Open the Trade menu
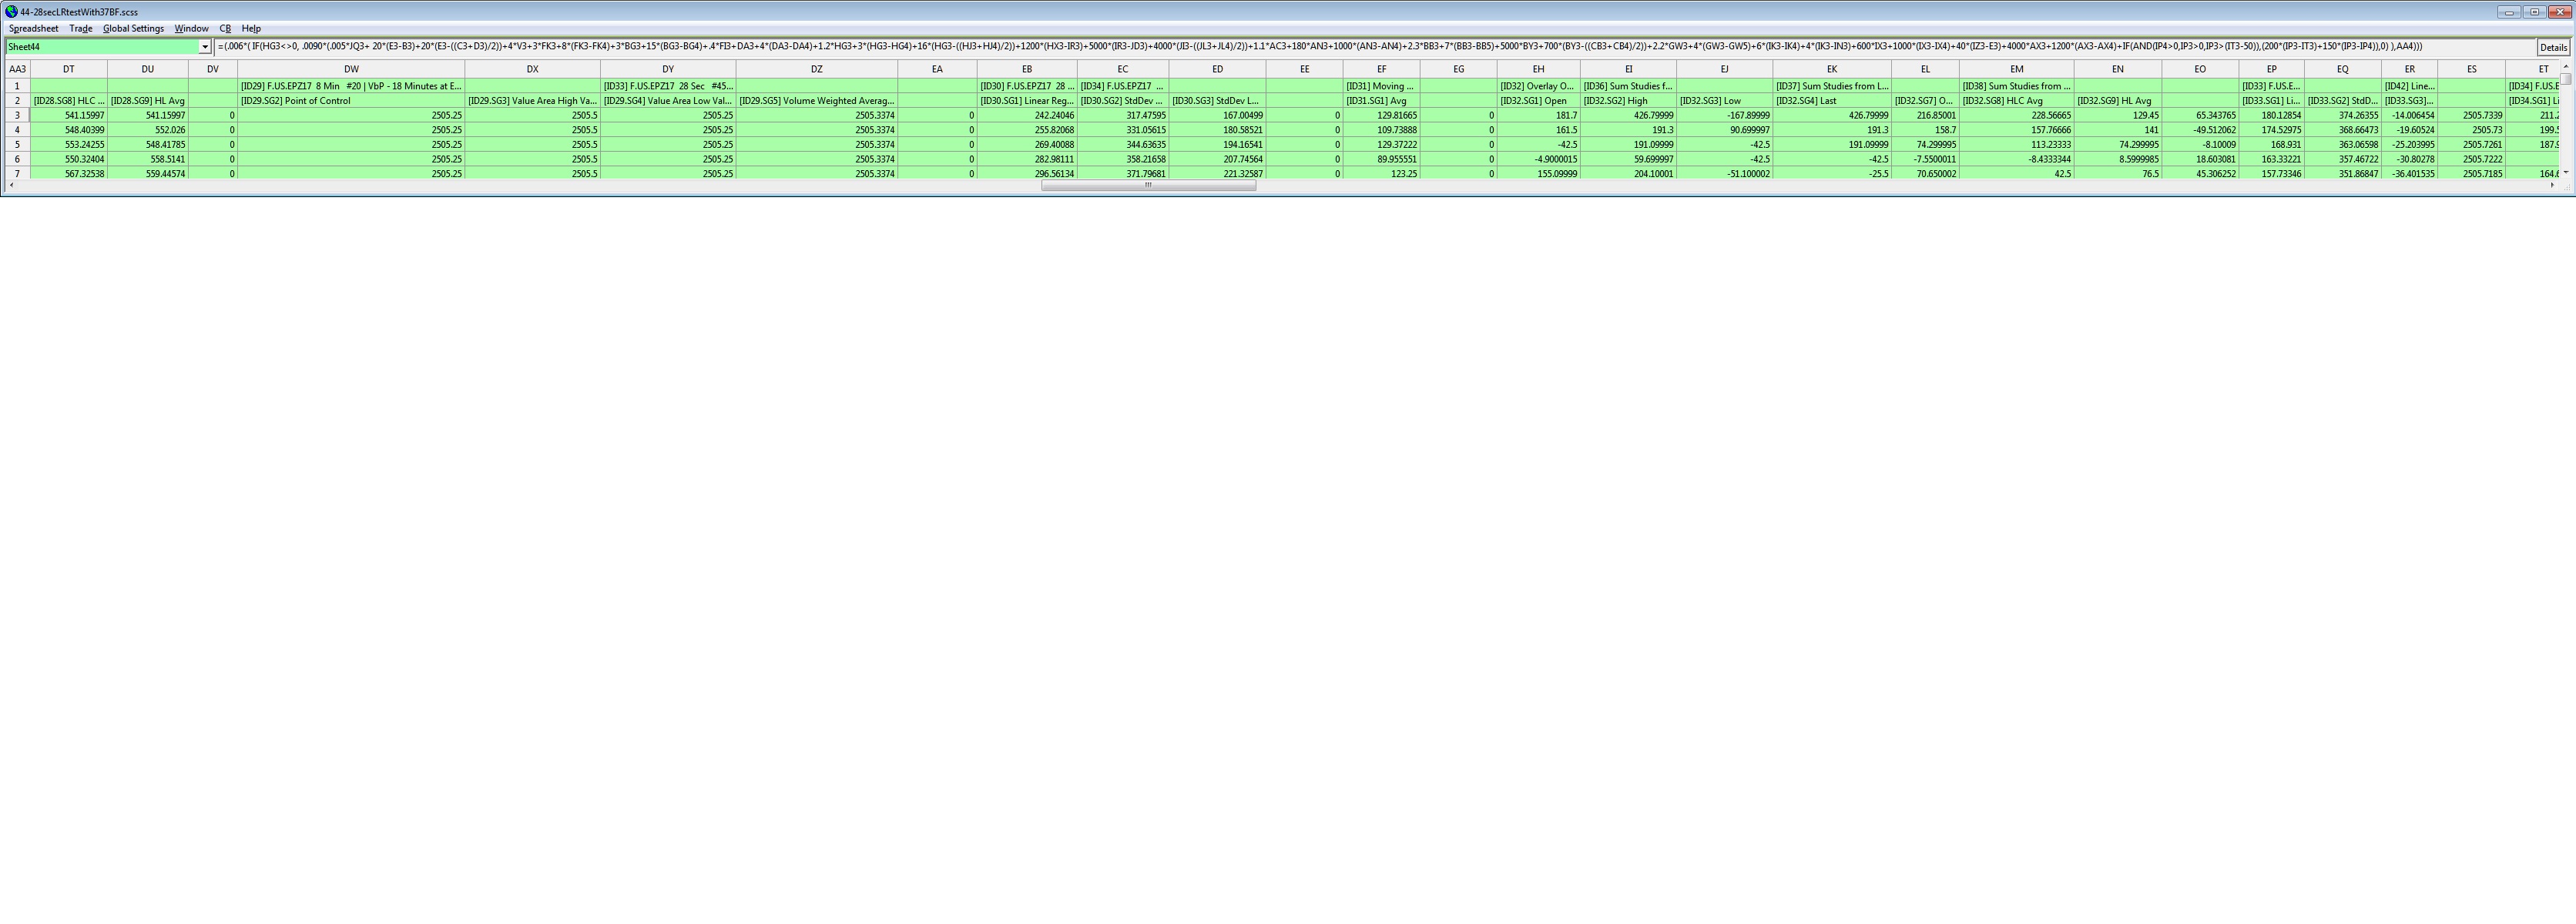The width and height of the screenshot is (2576, 924). click(x=81, y=29)
